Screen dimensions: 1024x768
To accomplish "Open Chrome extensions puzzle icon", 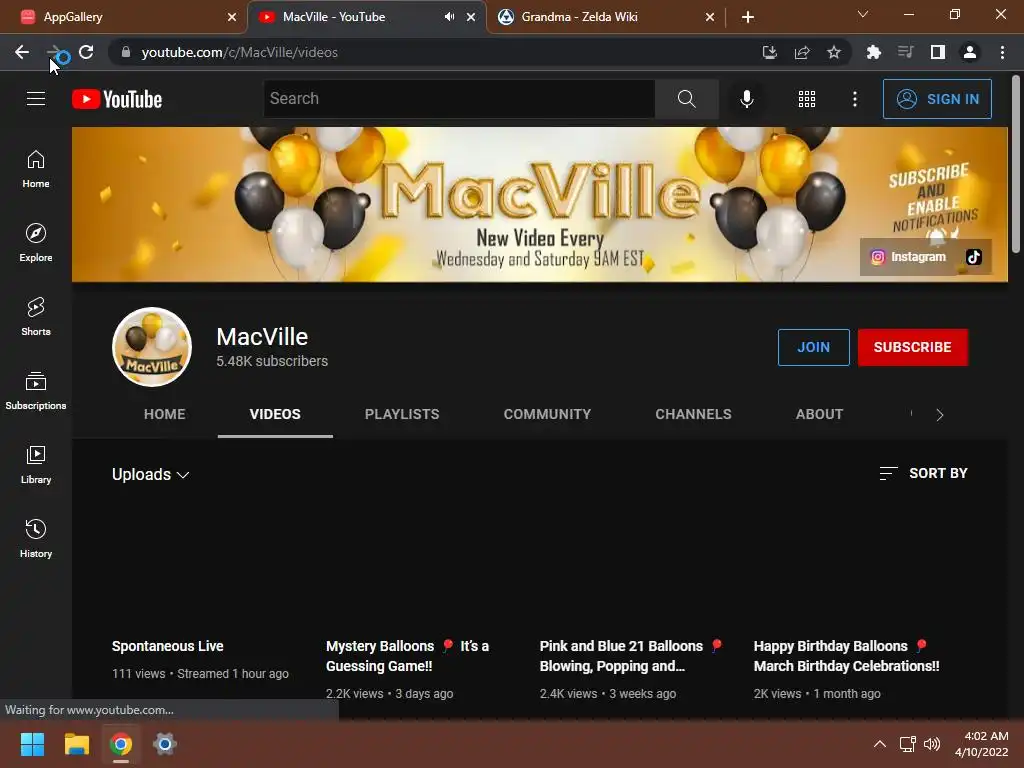I will (x=873, y=52).
